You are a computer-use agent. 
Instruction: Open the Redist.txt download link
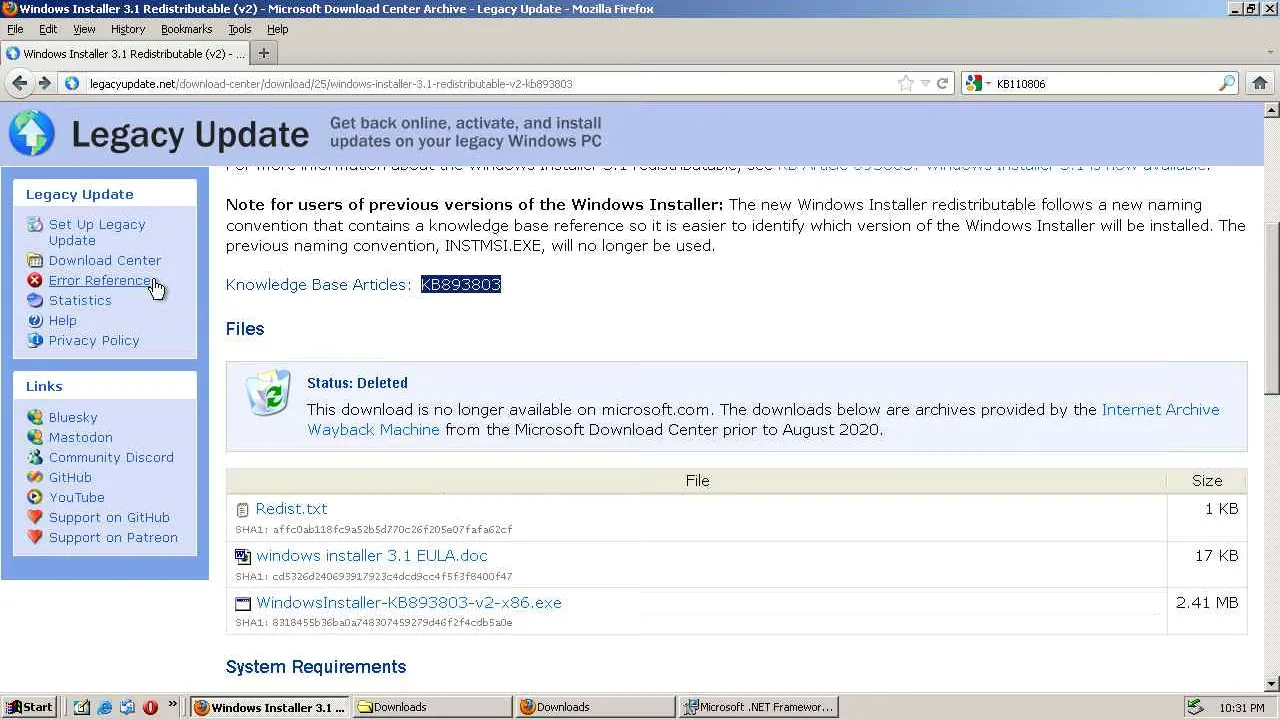[x=291, y=509]
